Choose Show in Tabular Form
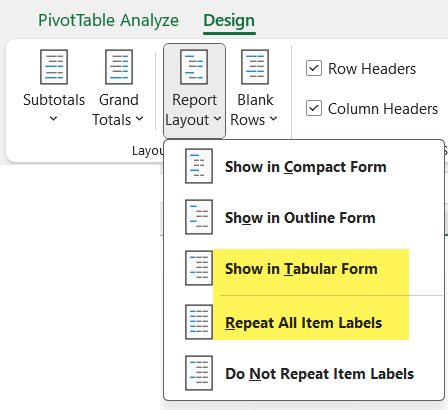 click(x=301, y=269)
